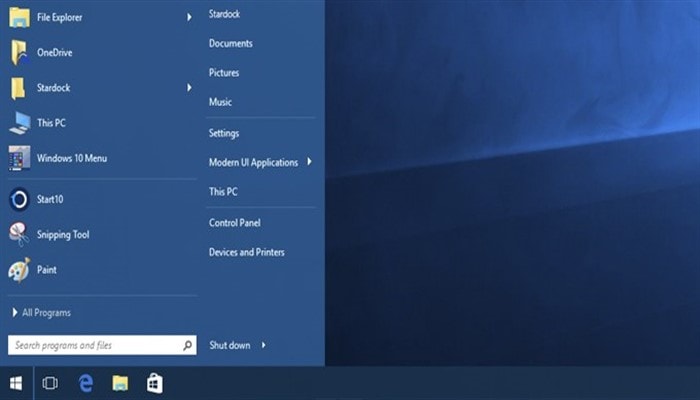Expand Modern UI Applications submenu arrow

tap(309, 162)
